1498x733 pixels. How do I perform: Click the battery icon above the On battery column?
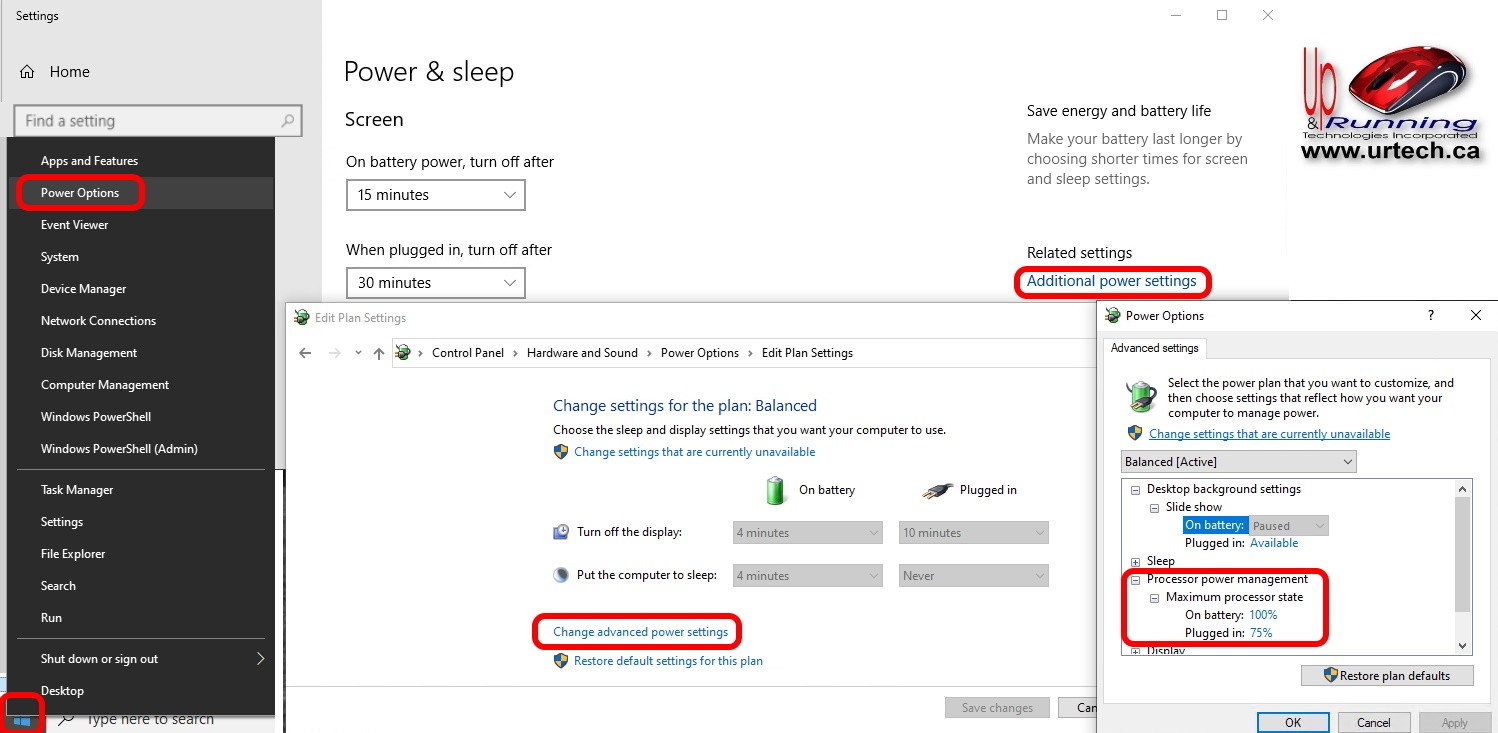coord(775,489)
